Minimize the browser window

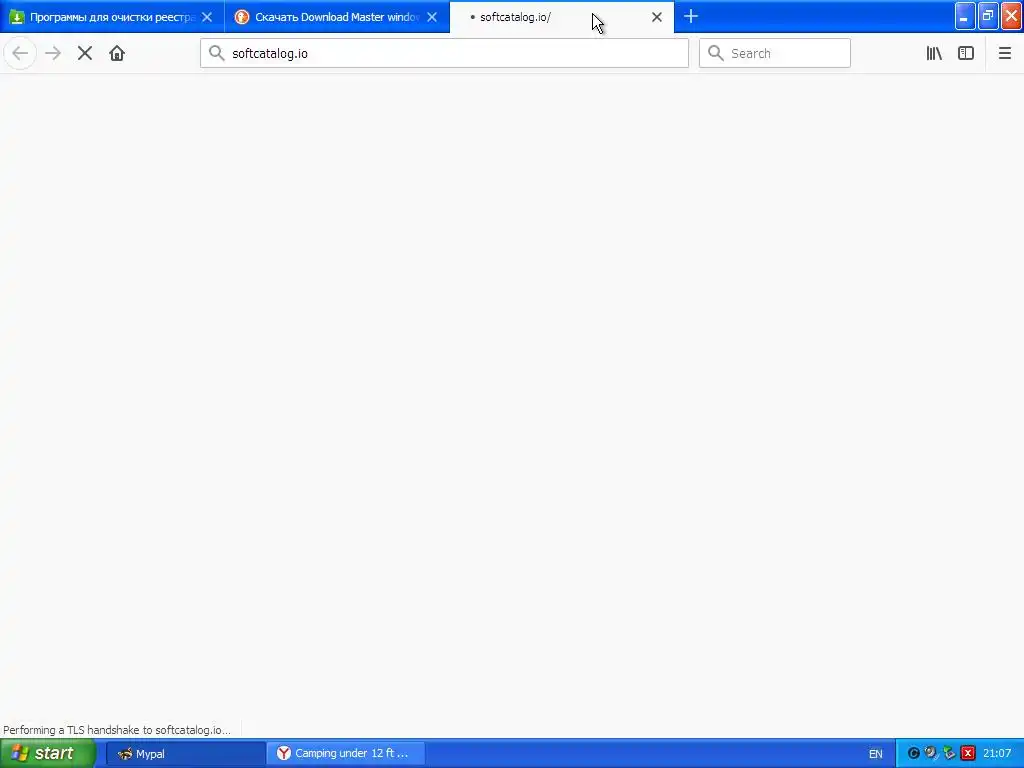click(965, 16)
